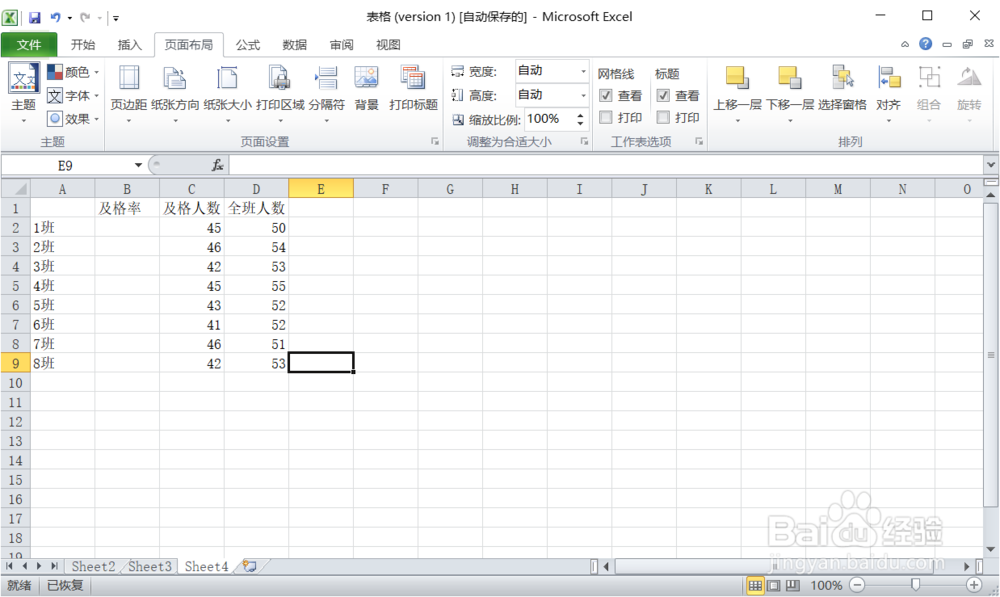Click Send Backward (下移一层) icon

tap(790, 78)
